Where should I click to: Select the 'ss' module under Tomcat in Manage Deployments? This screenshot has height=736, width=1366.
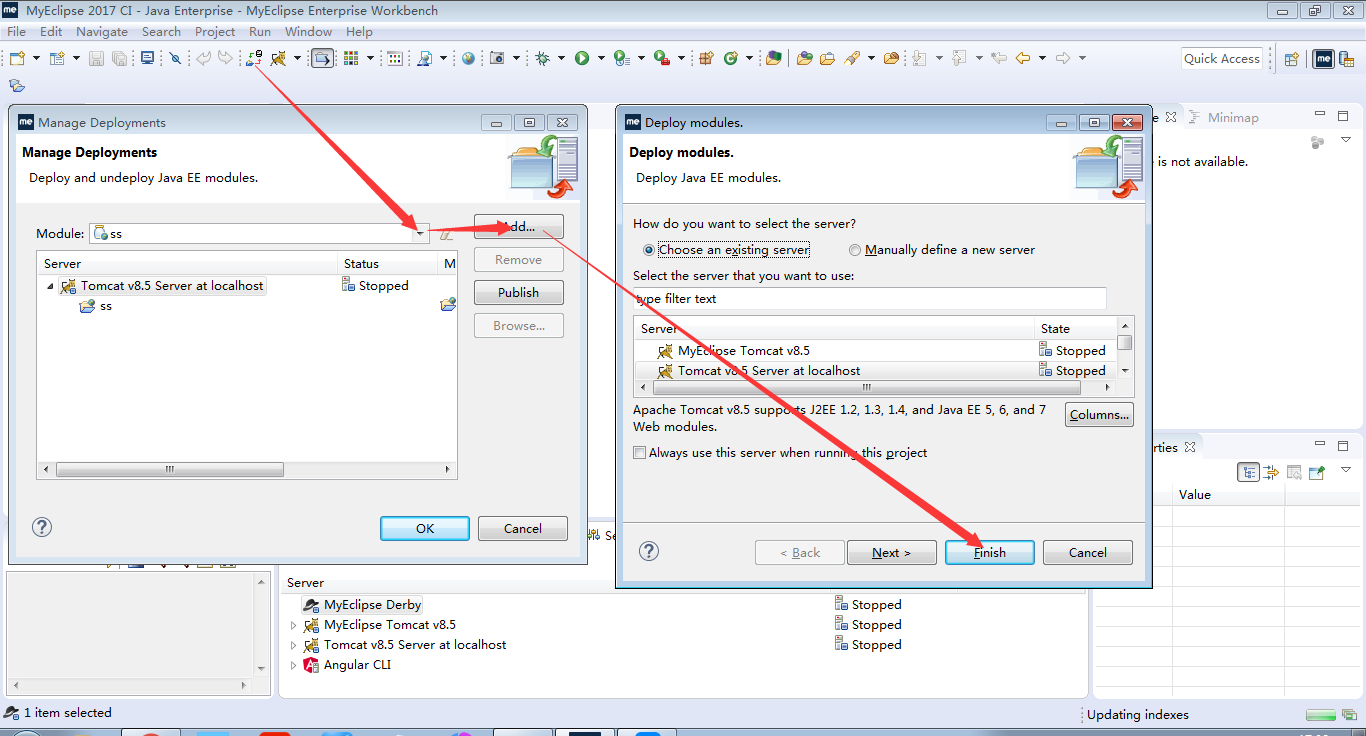[96, 306]
